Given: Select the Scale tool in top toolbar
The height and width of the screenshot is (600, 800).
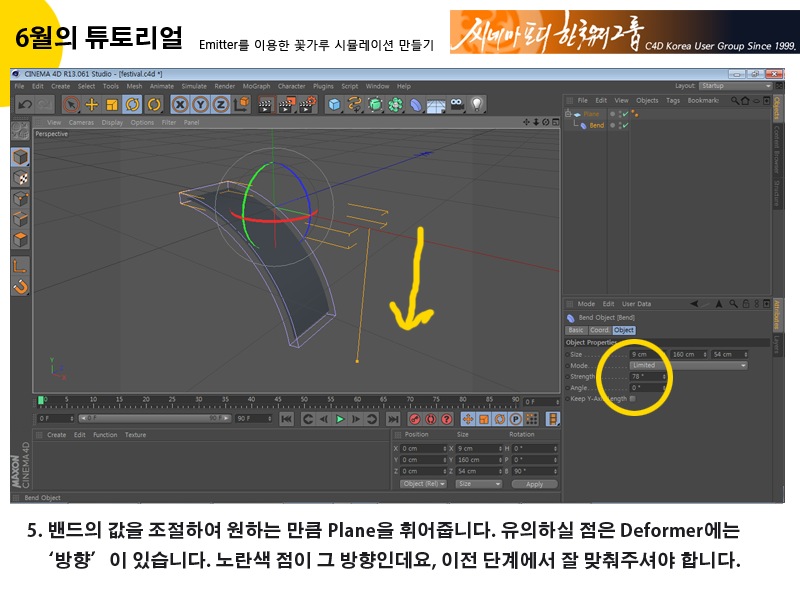Looking at the screenshot, I should point(112,105).
